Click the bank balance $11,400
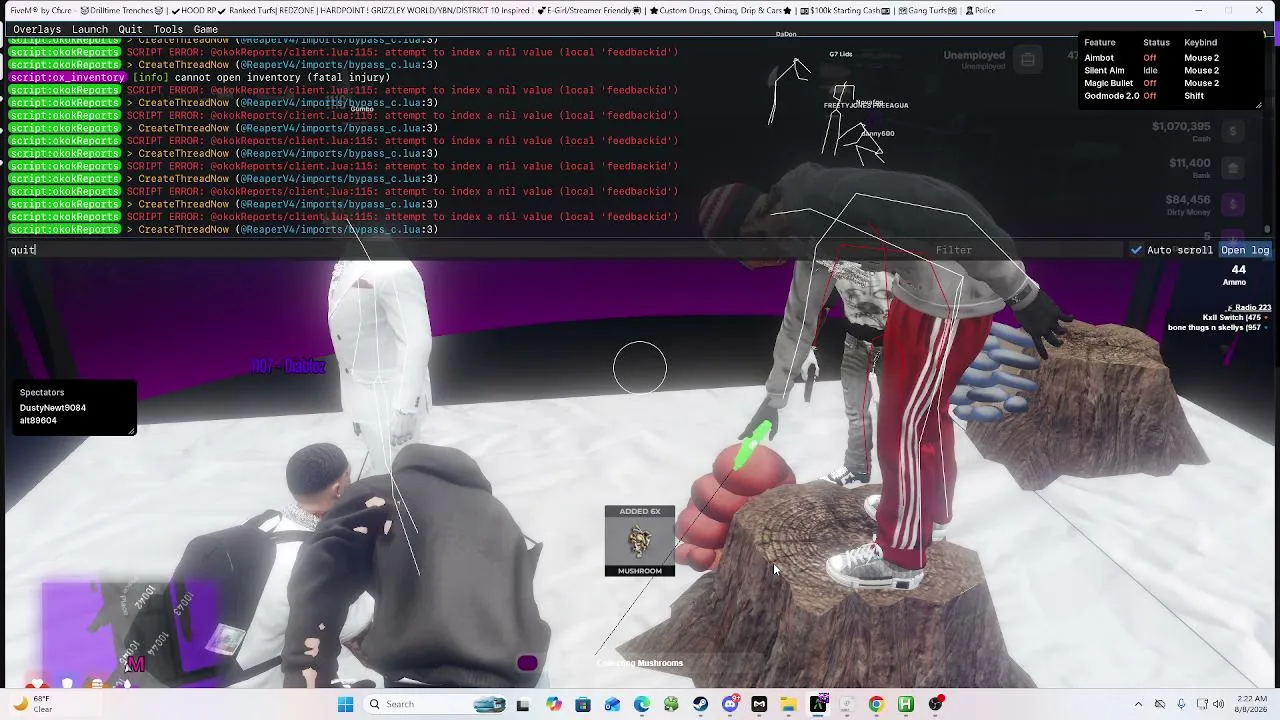This screenshot has height=720, width=1280. pyautogui.click(x=1189, y=163)
